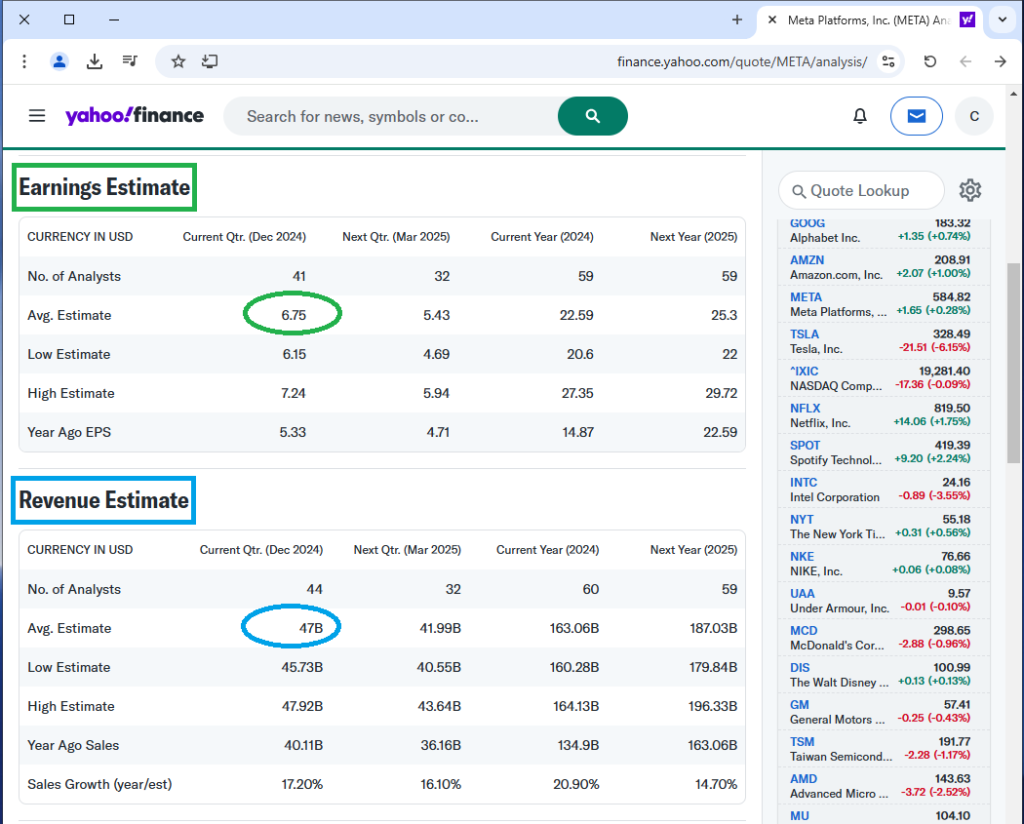This screenshot has height=824, width=1024.
Task: Select revenue high estimate 47.92B
Action: (x=302, y=706)
